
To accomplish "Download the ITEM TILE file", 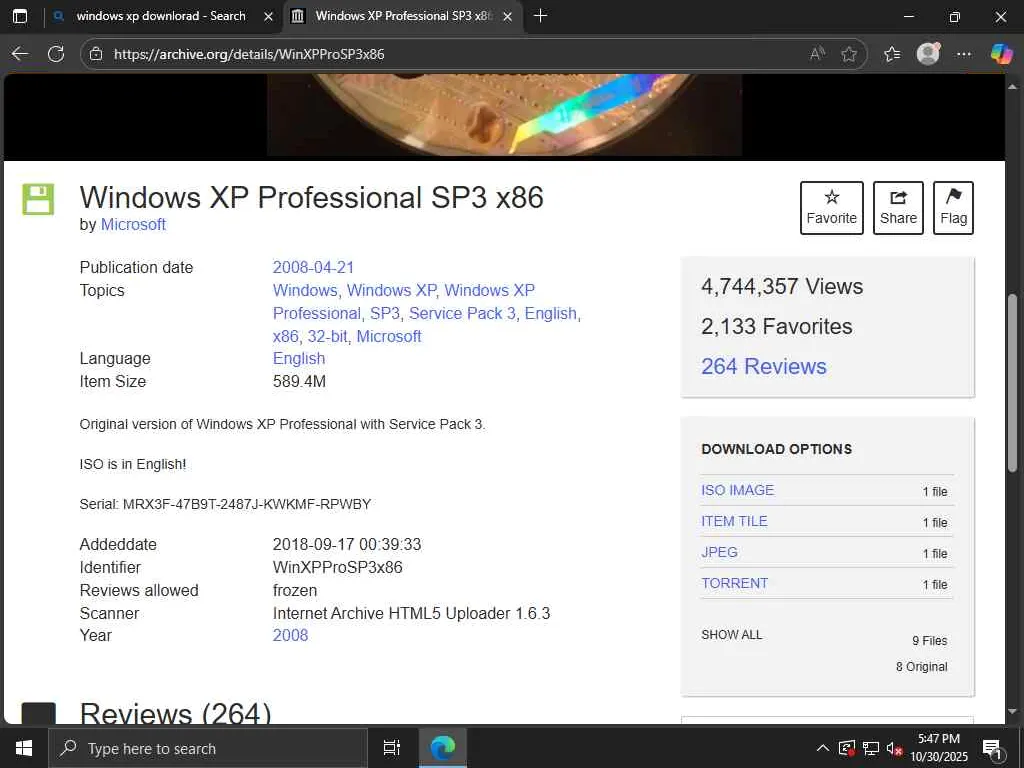I will pos(734,521).
